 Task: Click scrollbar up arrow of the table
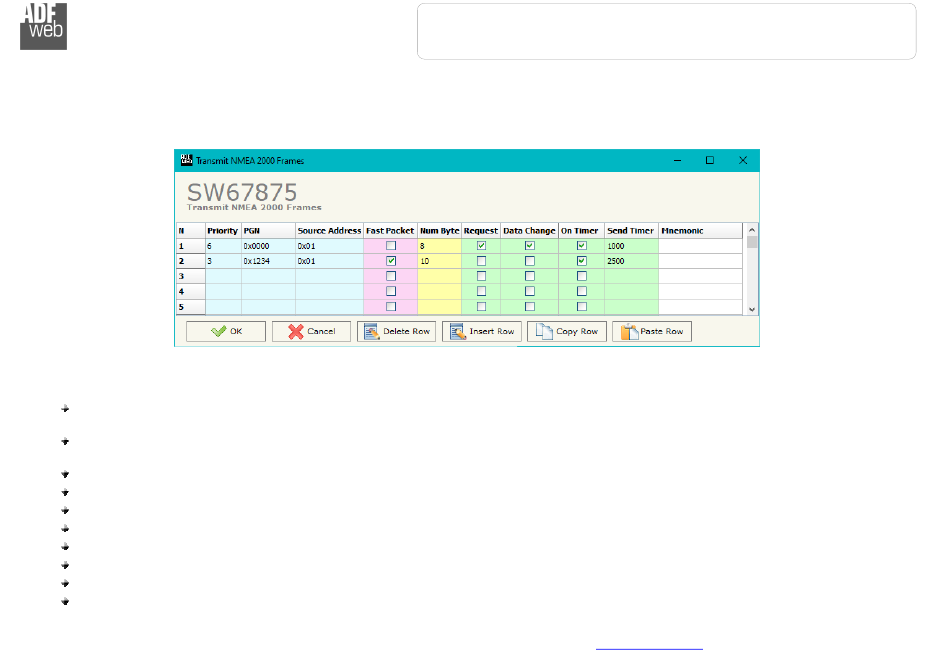[x=752, y=230]
